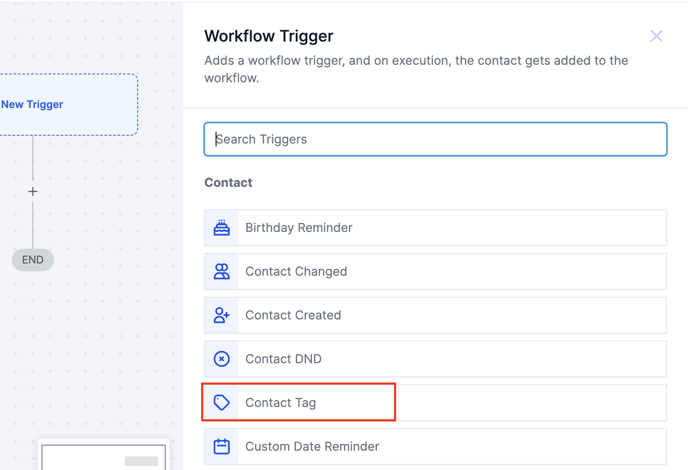Select the Contact DND trigger option
688x470 pixels.
coord(283,359)
